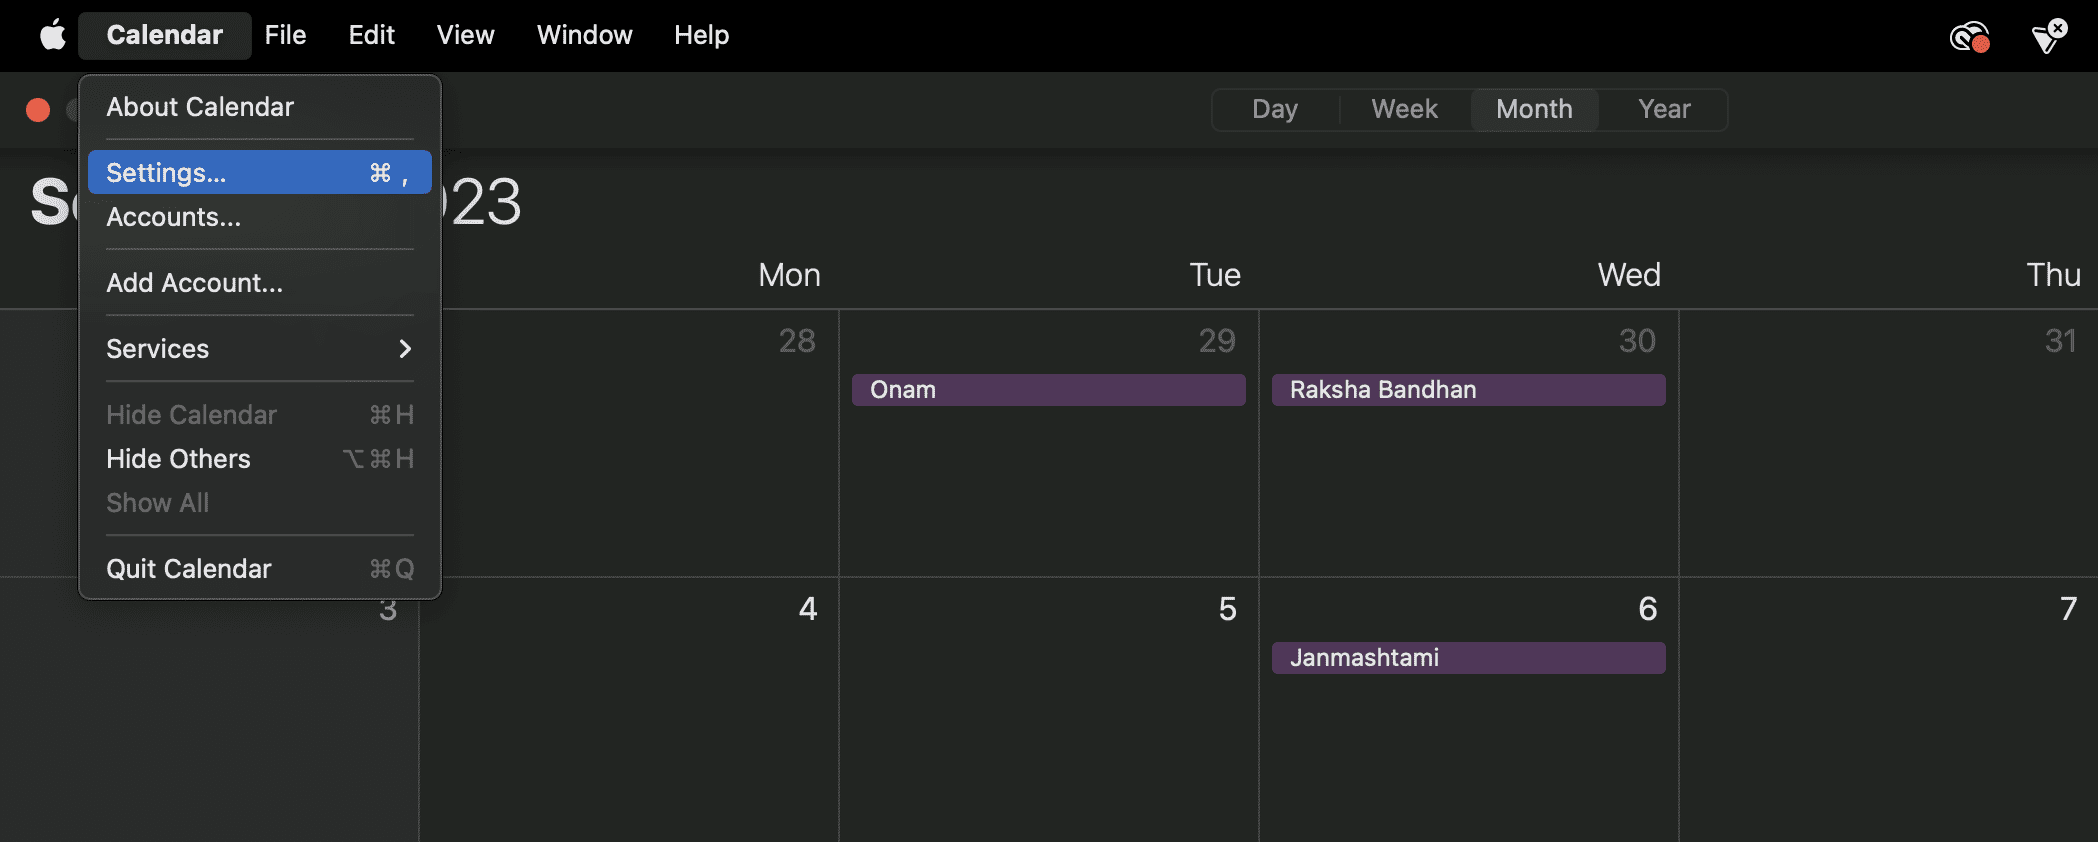Click the Thu column header
Viewport: 2098px width, 842px height.
2054,275
